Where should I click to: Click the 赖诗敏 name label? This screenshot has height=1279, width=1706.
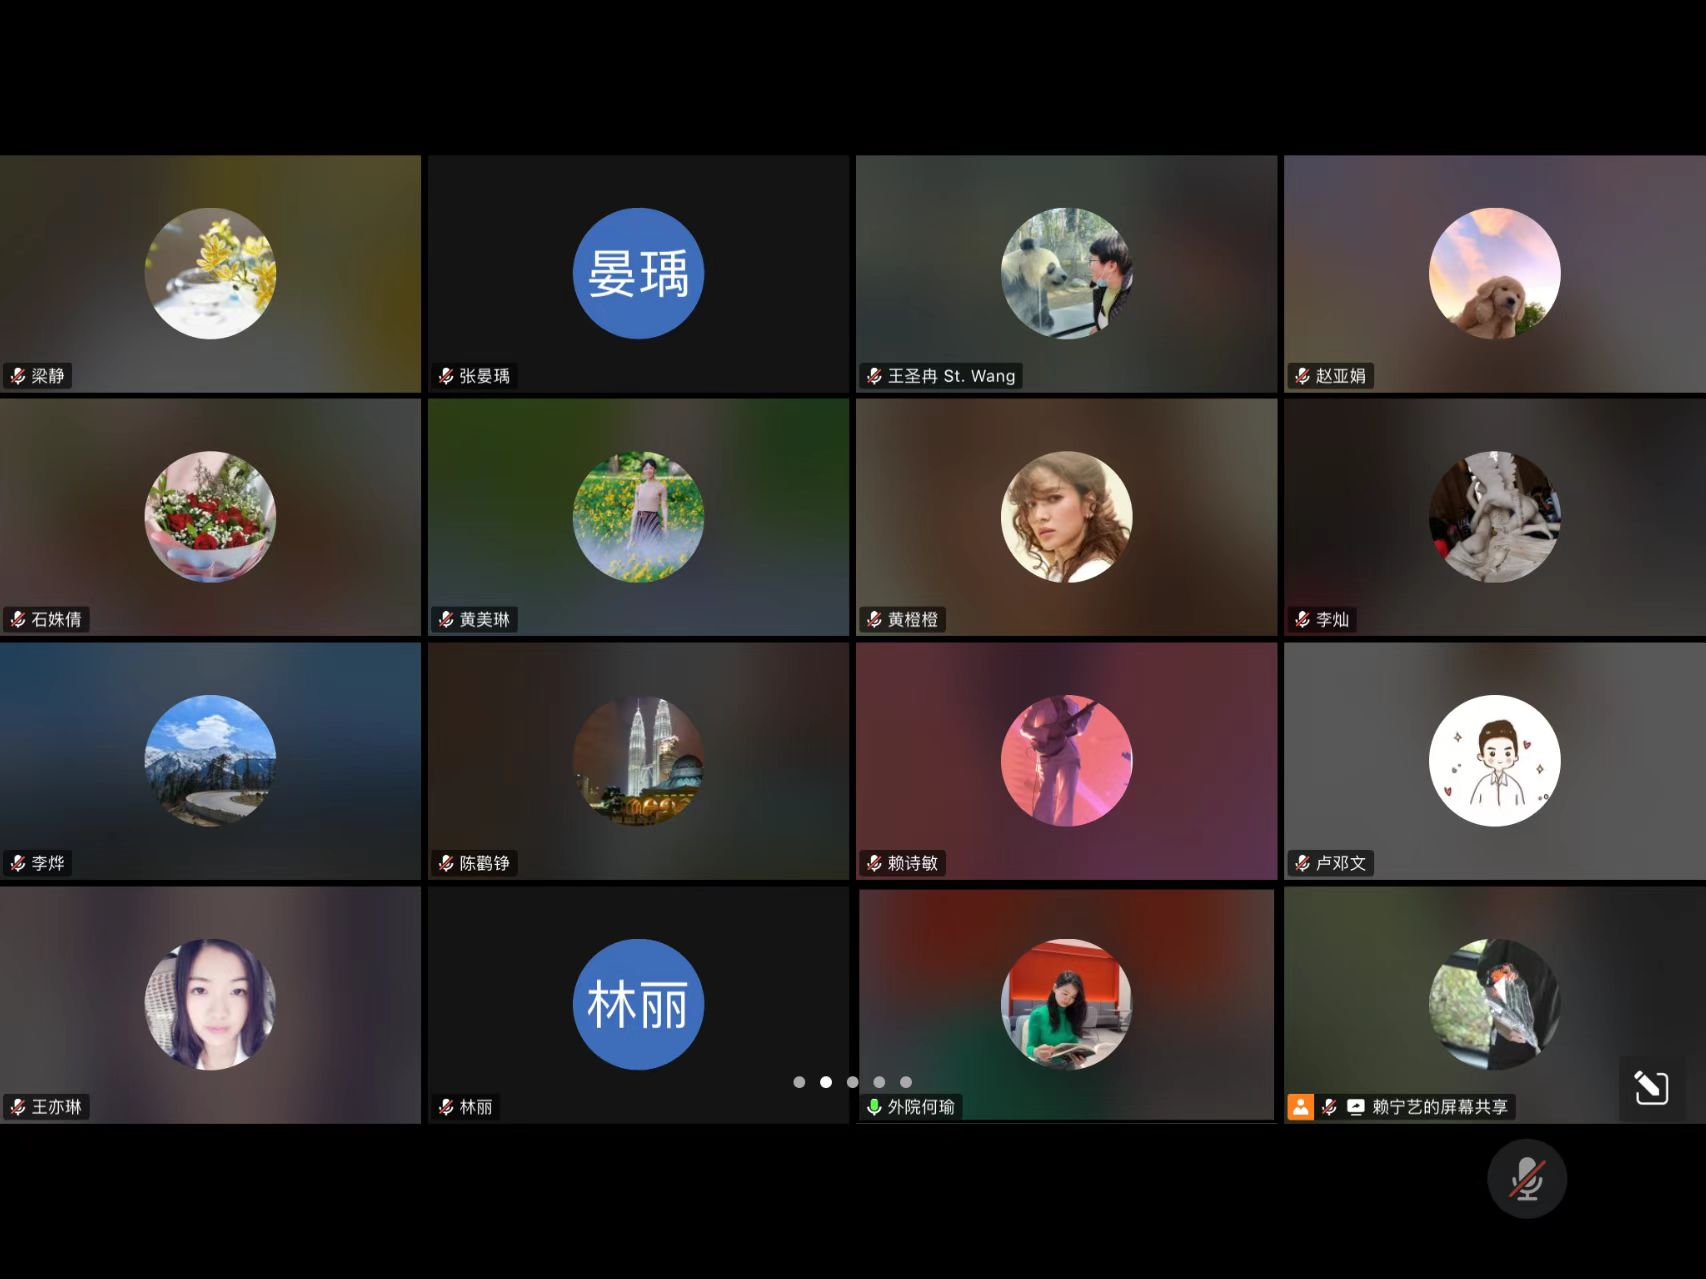(x=912, y=863)
